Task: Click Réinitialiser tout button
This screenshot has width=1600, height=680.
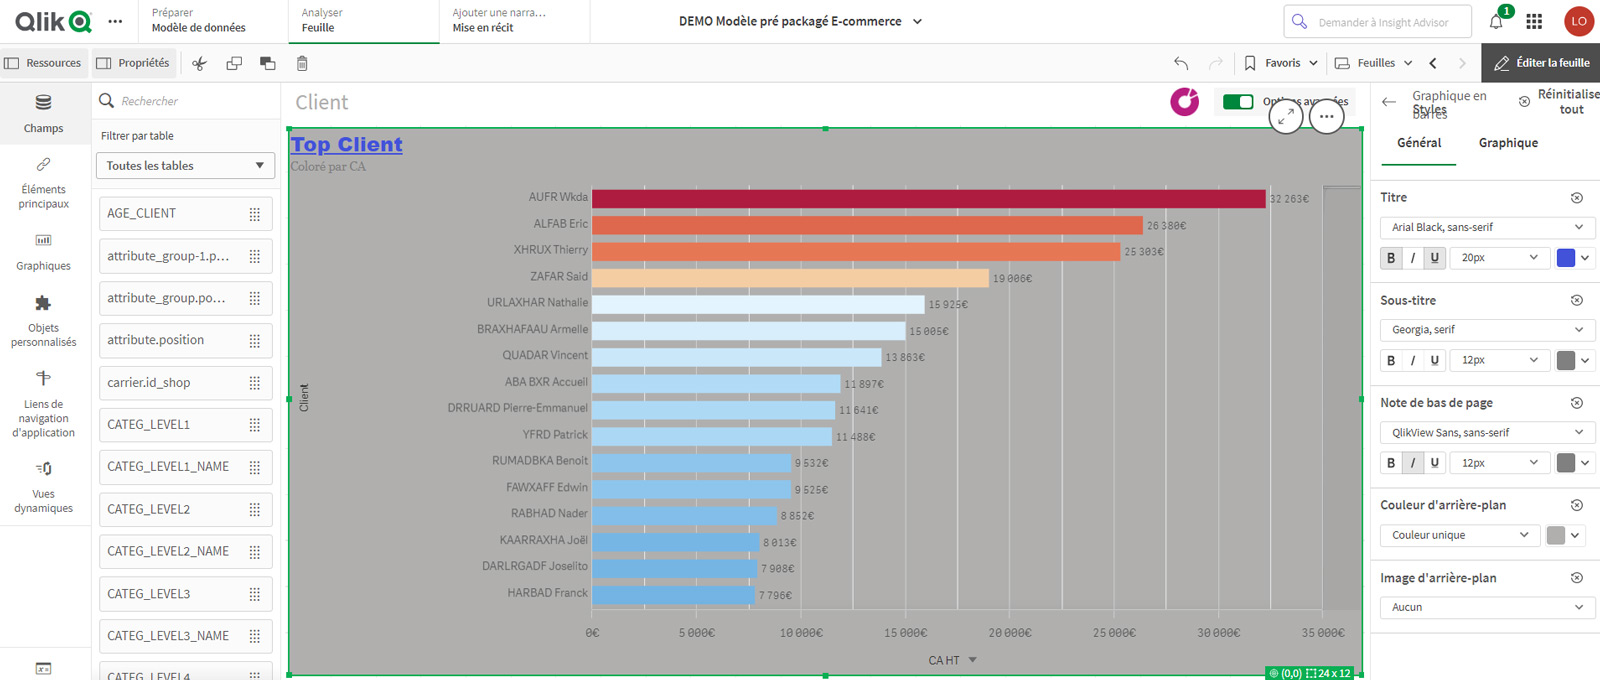Action: tap(1559, 102)
